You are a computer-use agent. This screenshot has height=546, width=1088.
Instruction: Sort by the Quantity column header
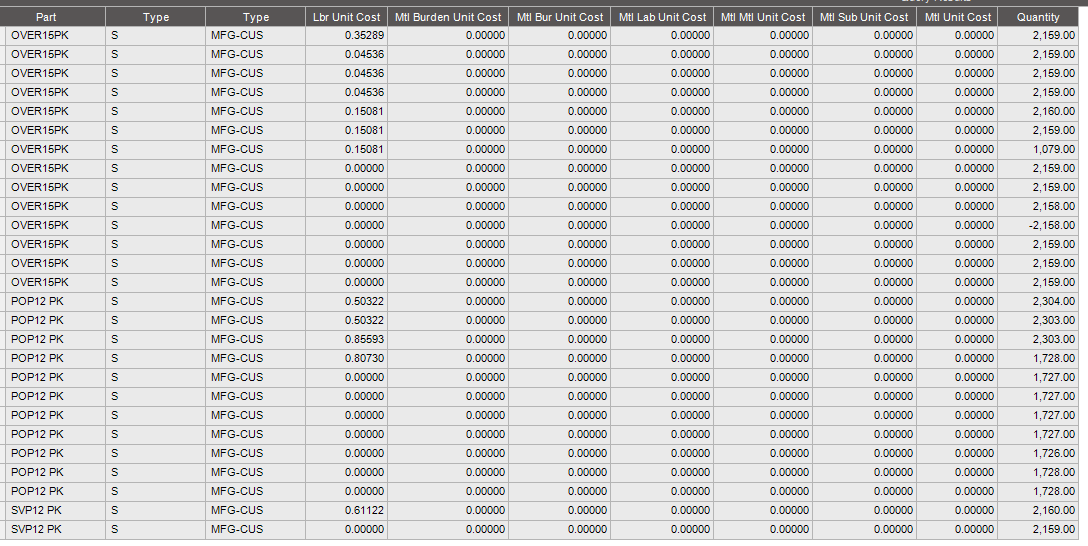coord(1038,17)
